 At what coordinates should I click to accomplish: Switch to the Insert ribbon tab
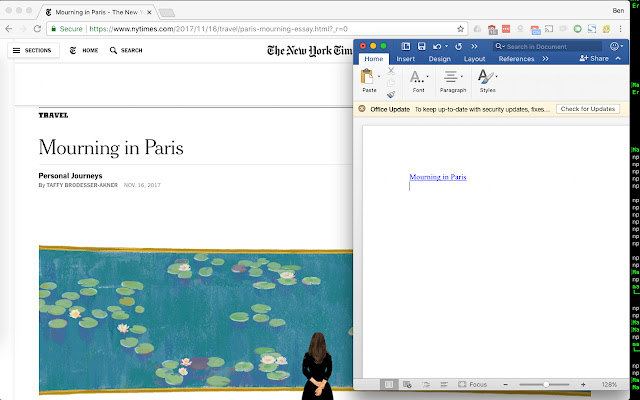pos(405,59)
